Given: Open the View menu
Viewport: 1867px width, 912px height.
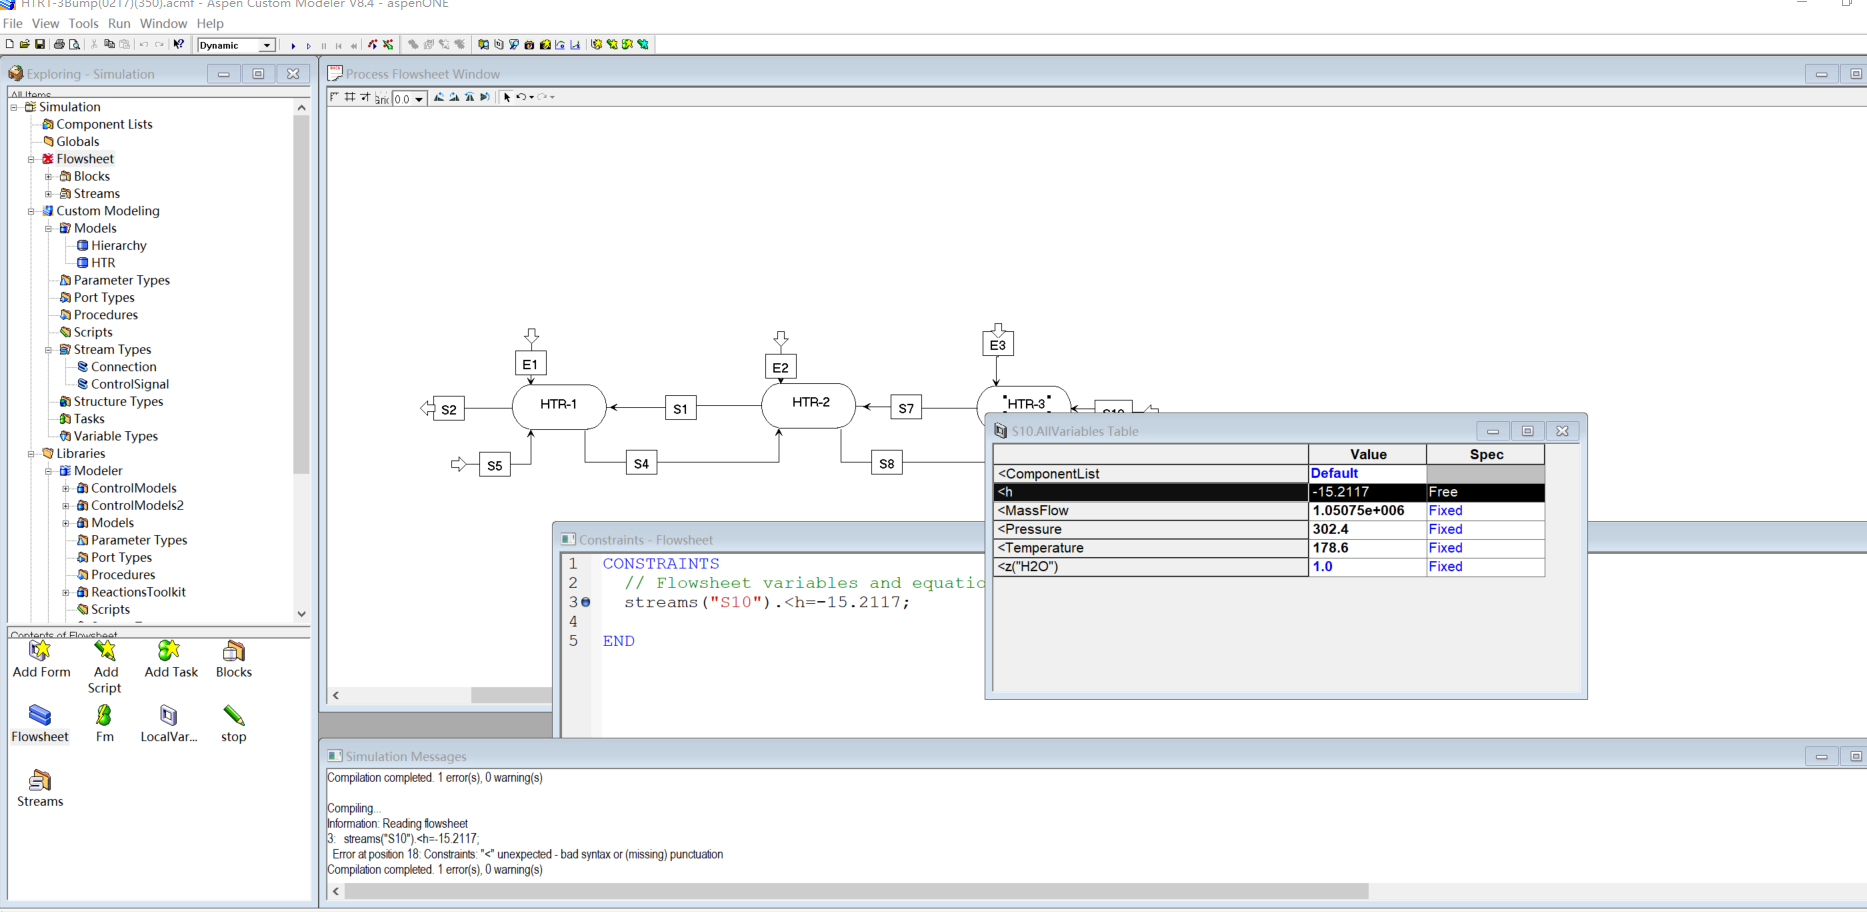Looking at the screenshot, I should pyautogui.click(x=45, y=23).
